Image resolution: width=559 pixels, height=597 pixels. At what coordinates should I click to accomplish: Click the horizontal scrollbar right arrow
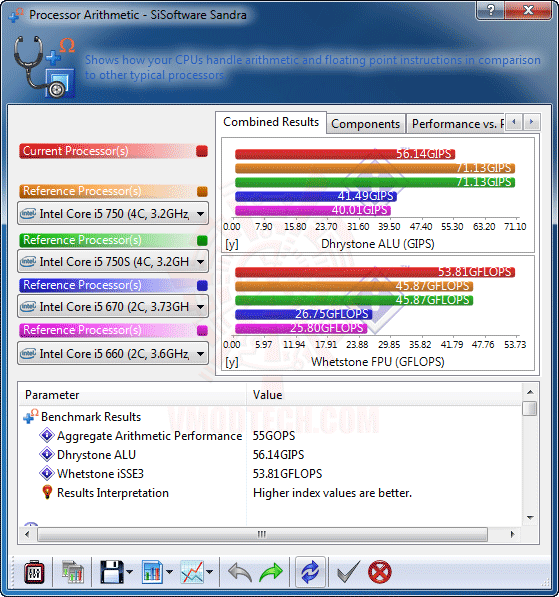coord(513,534)
